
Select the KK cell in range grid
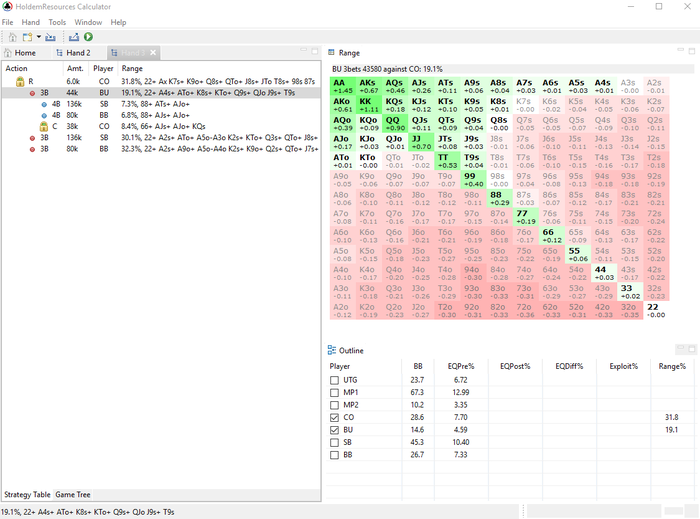pos(369,105)
